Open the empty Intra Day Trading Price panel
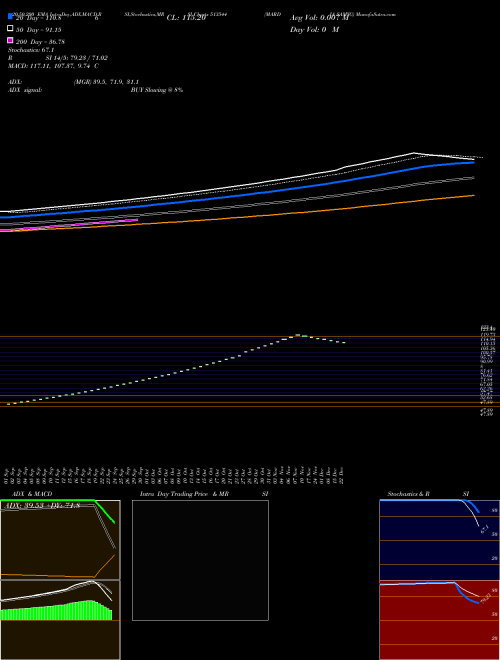 [200, 560]
